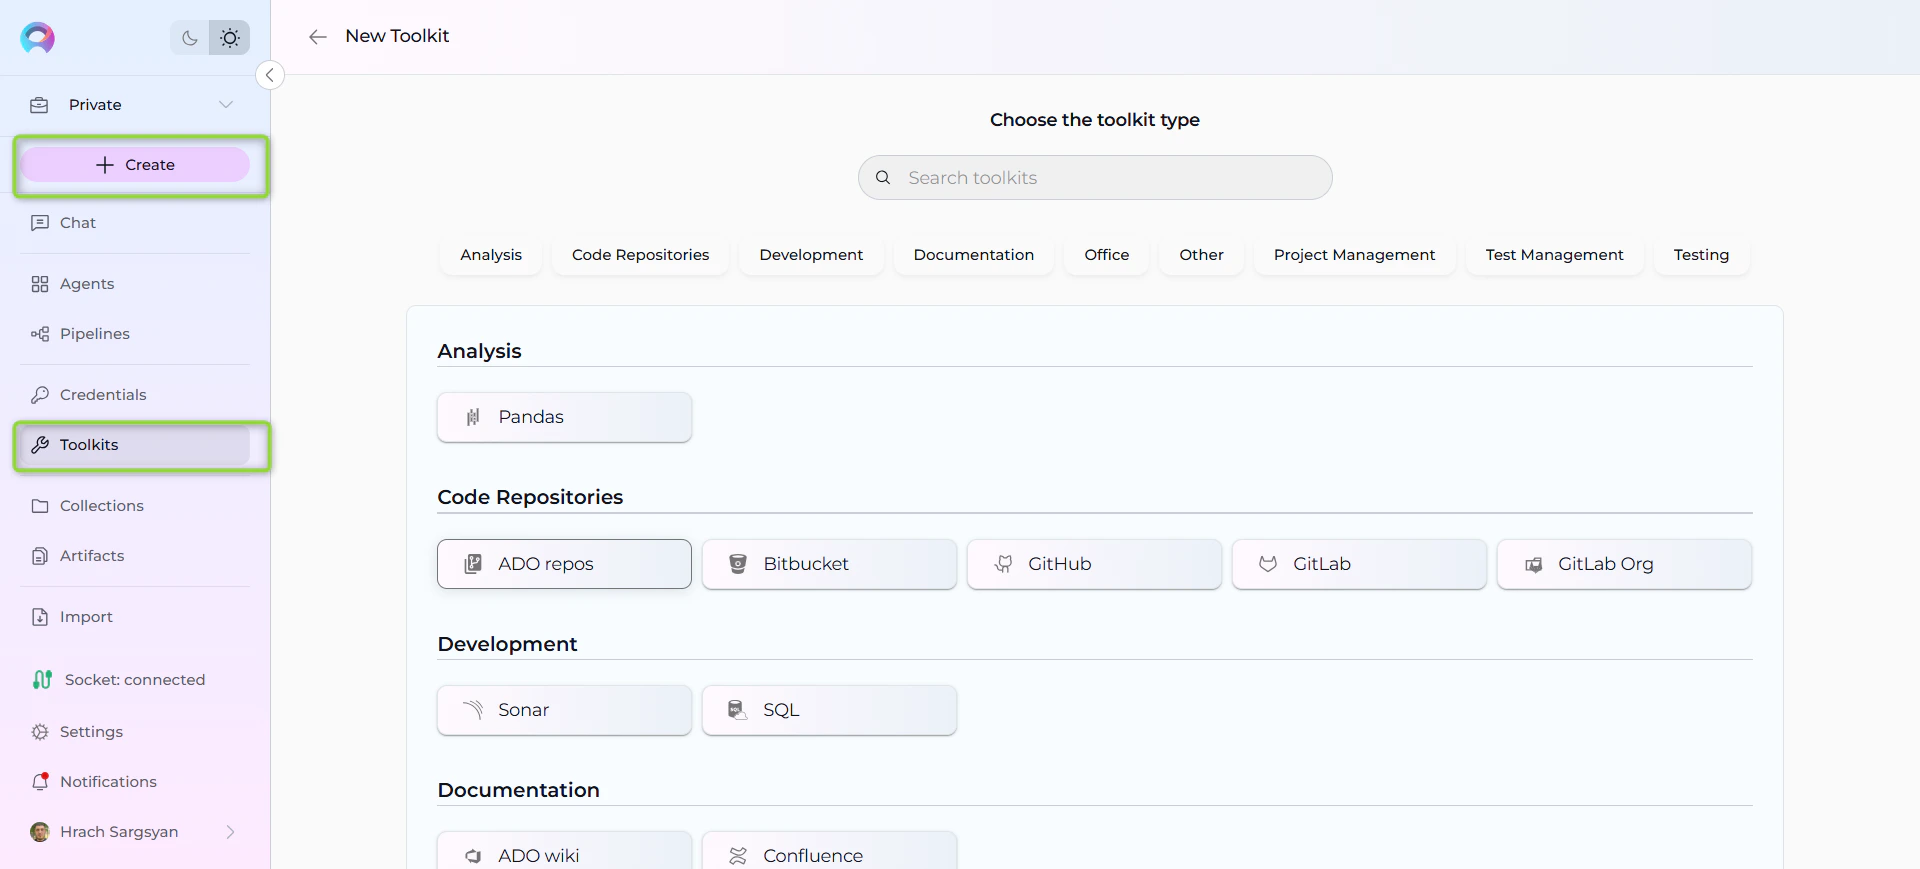Choose the Pandas toolkit
Image resolution: width=1920 pixels, height=869 pixels.
pos(564,417)
